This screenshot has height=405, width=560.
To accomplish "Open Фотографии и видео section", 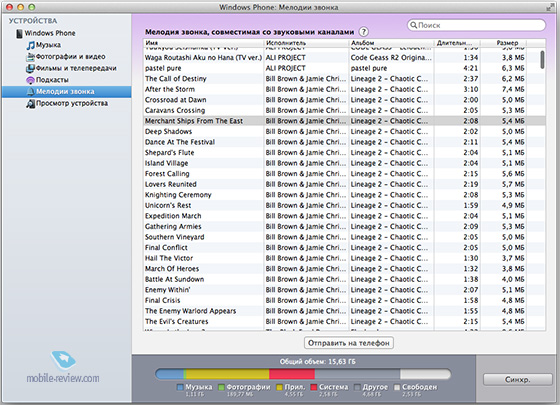I will [x=70, y=56].
